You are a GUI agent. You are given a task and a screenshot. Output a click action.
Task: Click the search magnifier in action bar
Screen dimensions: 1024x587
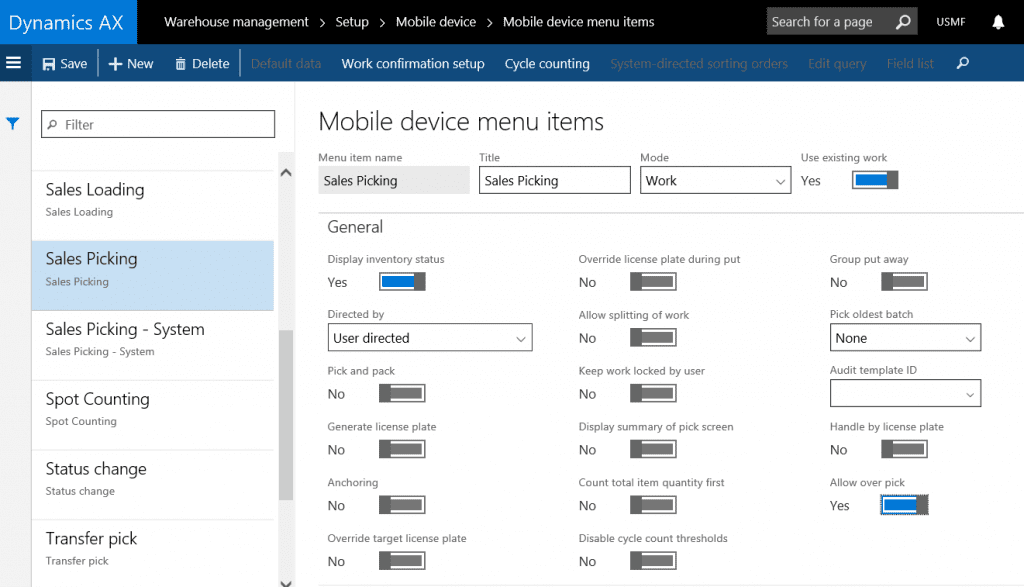point(963,64)
